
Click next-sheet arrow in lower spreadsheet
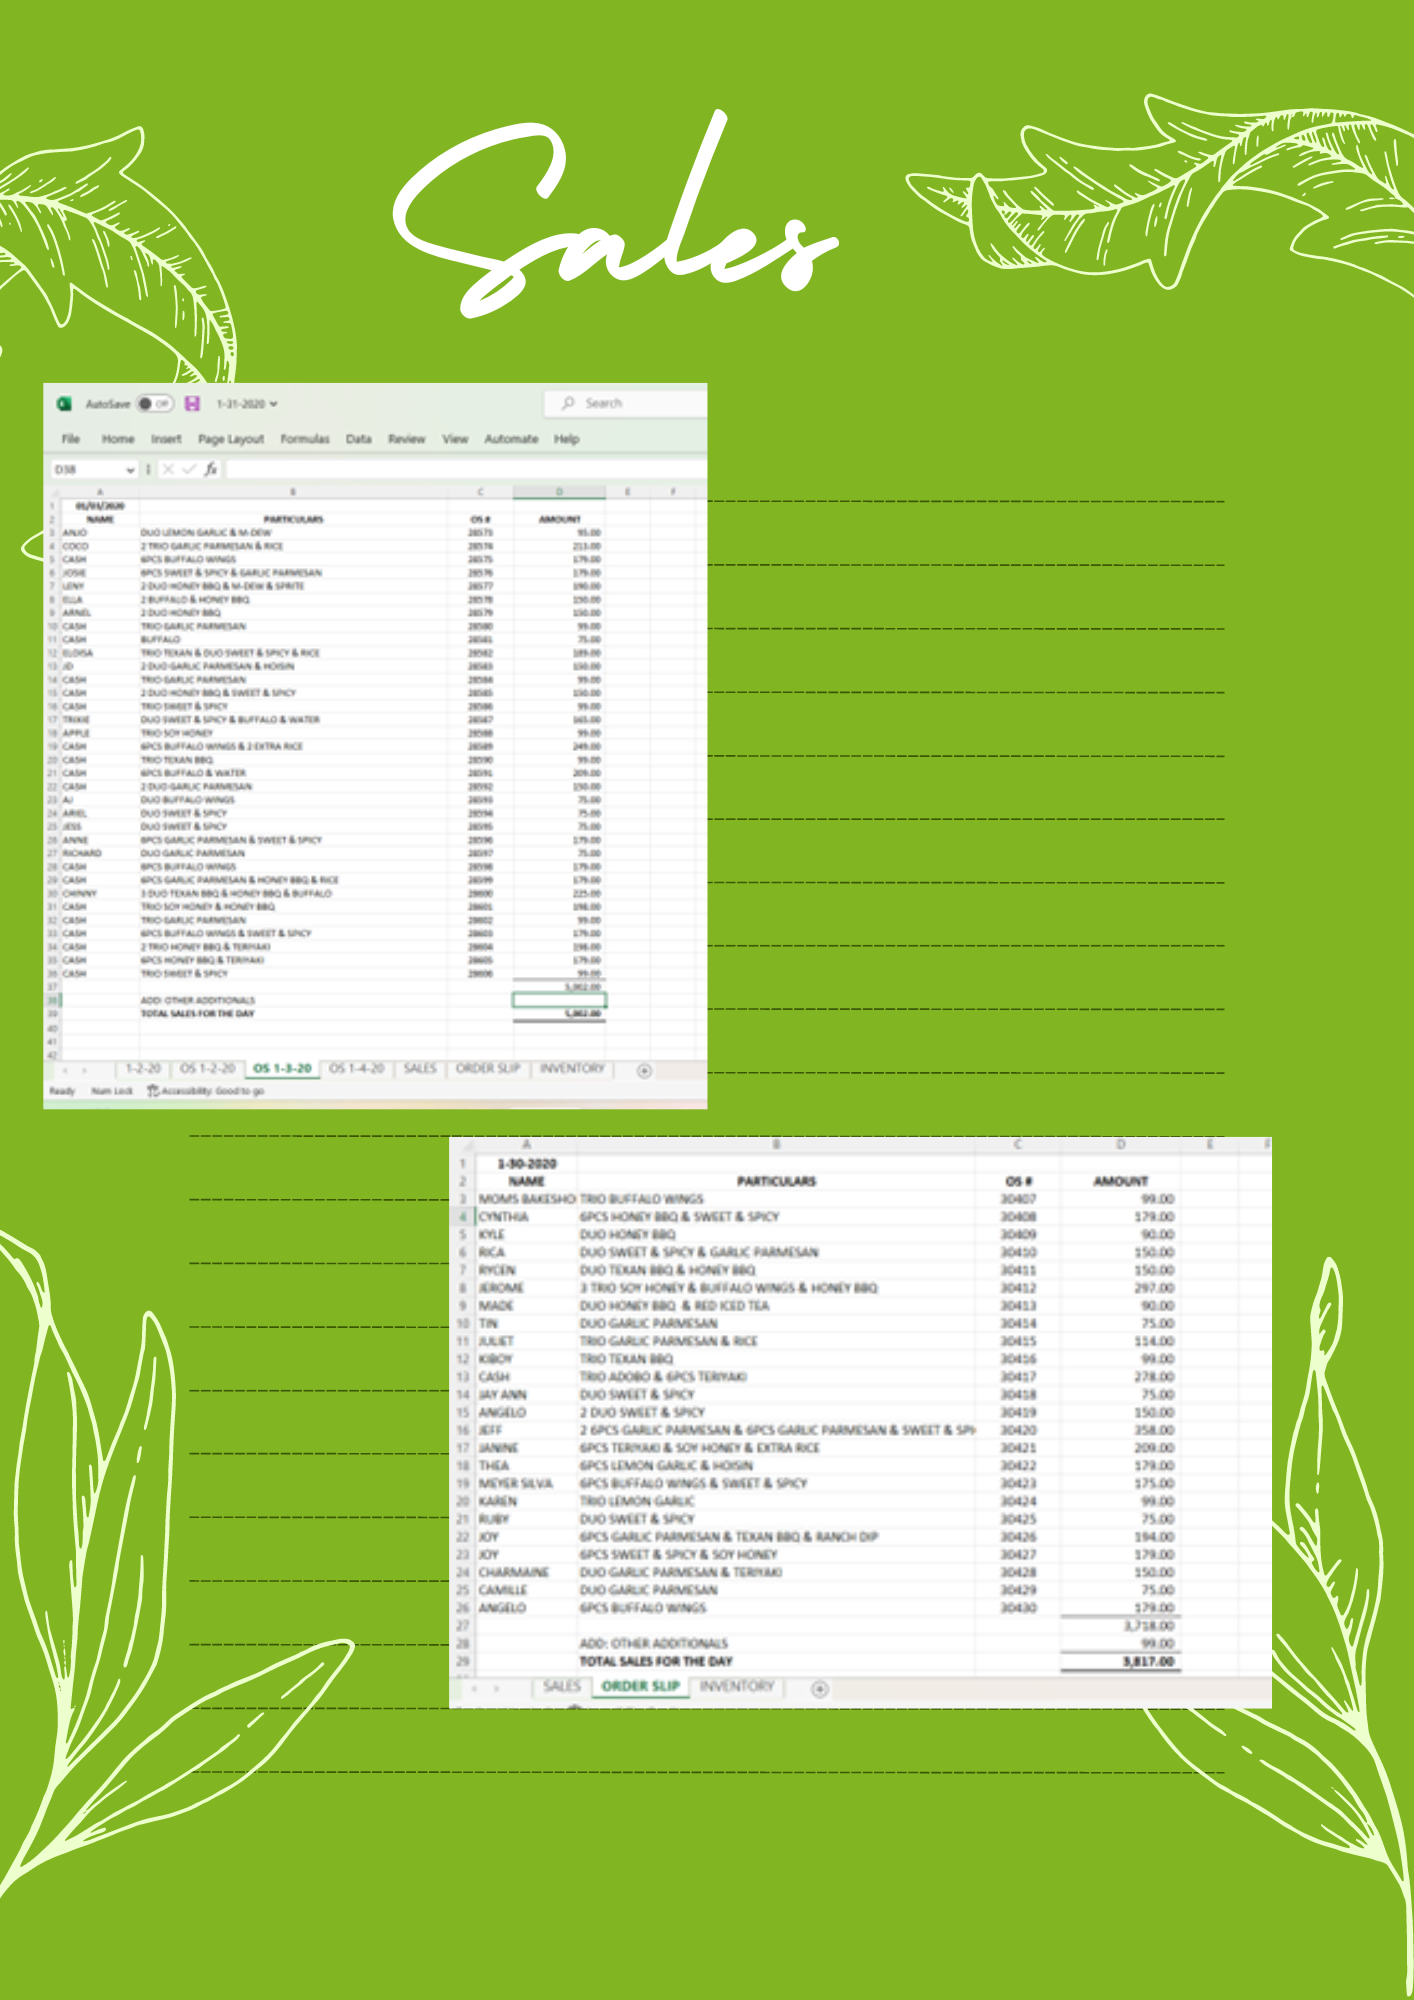click(497, 1689)
